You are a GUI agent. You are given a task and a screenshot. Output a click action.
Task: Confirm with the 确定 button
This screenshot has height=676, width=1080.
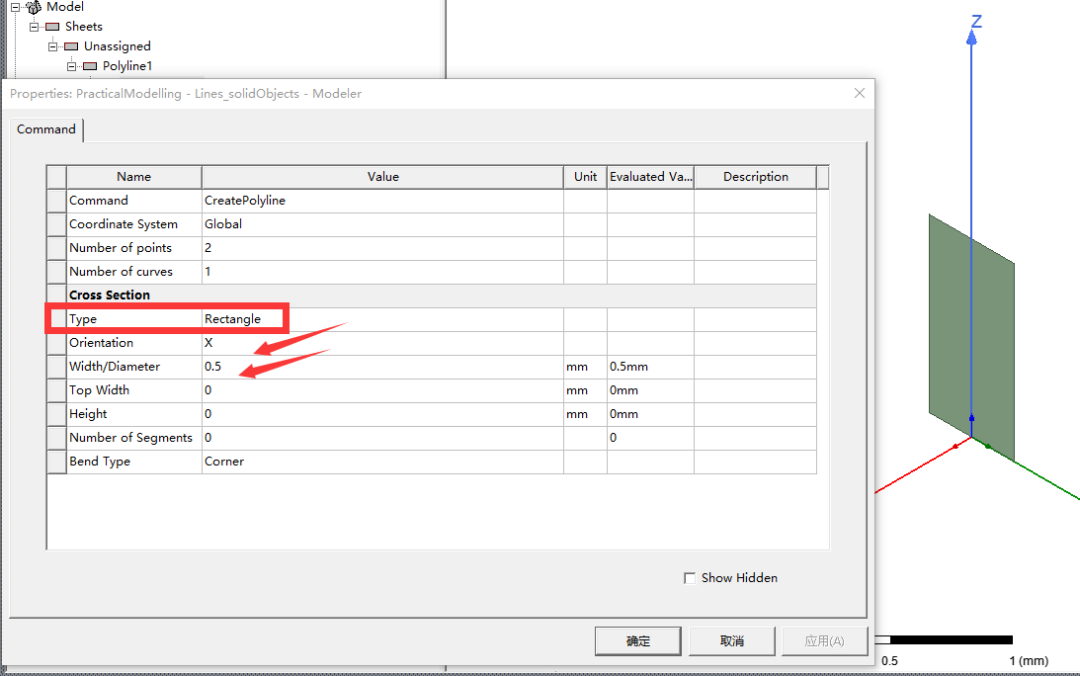coord(638,641)
